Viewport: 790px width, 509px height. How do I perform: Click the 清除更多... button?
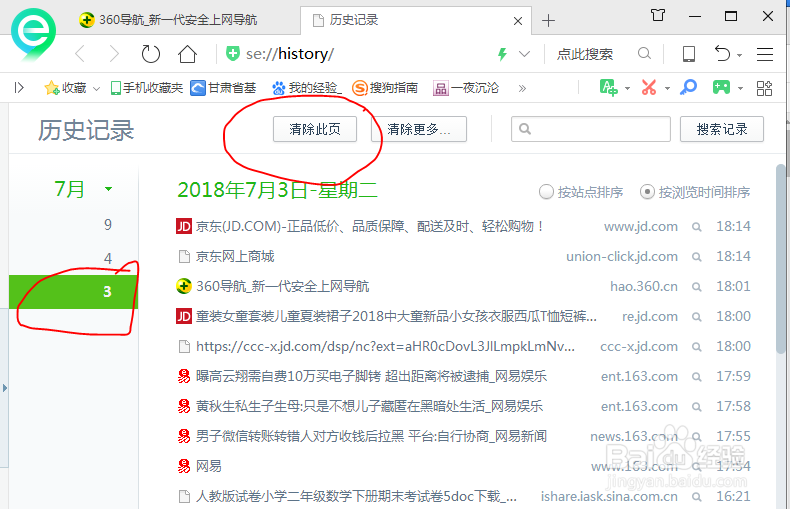pos(419,129)
